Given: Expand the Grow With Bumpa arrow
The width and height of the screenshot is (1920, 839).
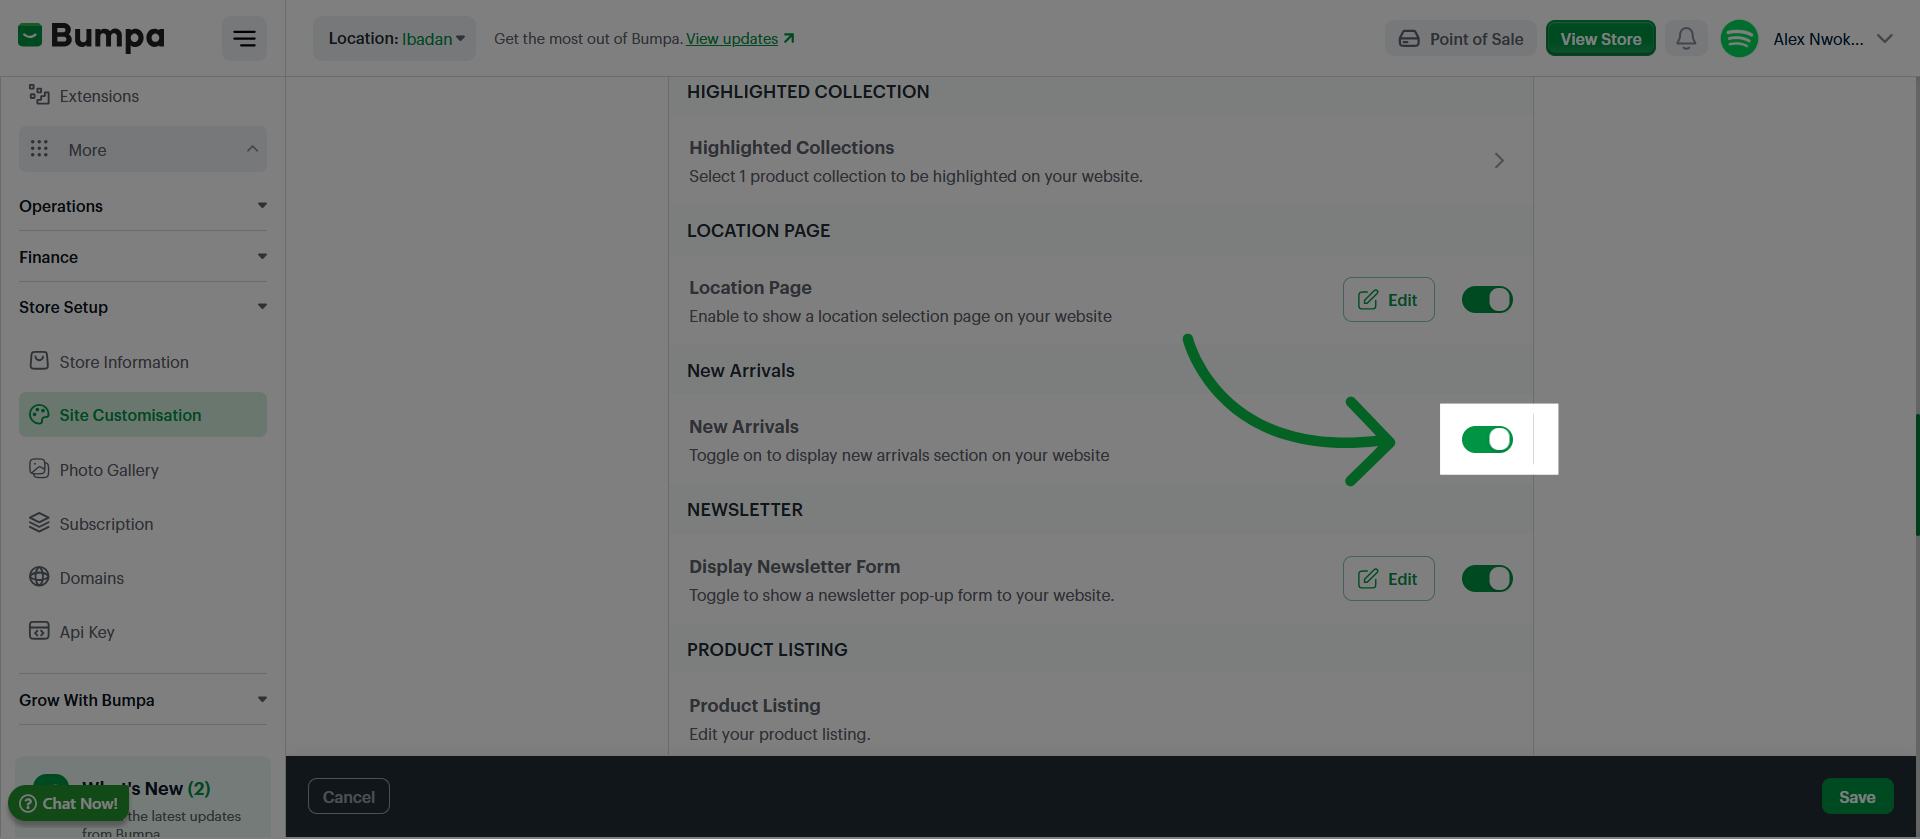Looking at the screenshot, I should click(262, 700).
